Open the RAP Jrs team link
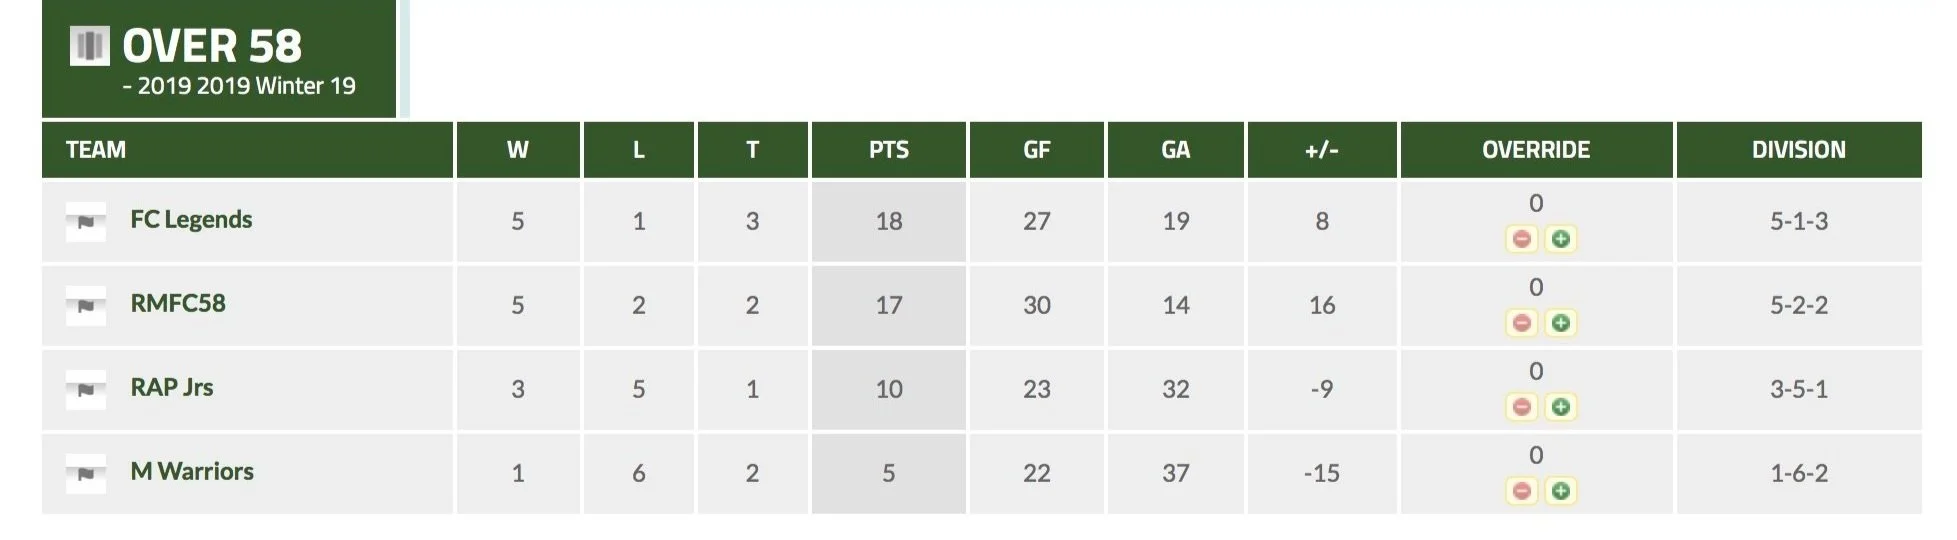1957x540 pixels. [x=172, y=387]
